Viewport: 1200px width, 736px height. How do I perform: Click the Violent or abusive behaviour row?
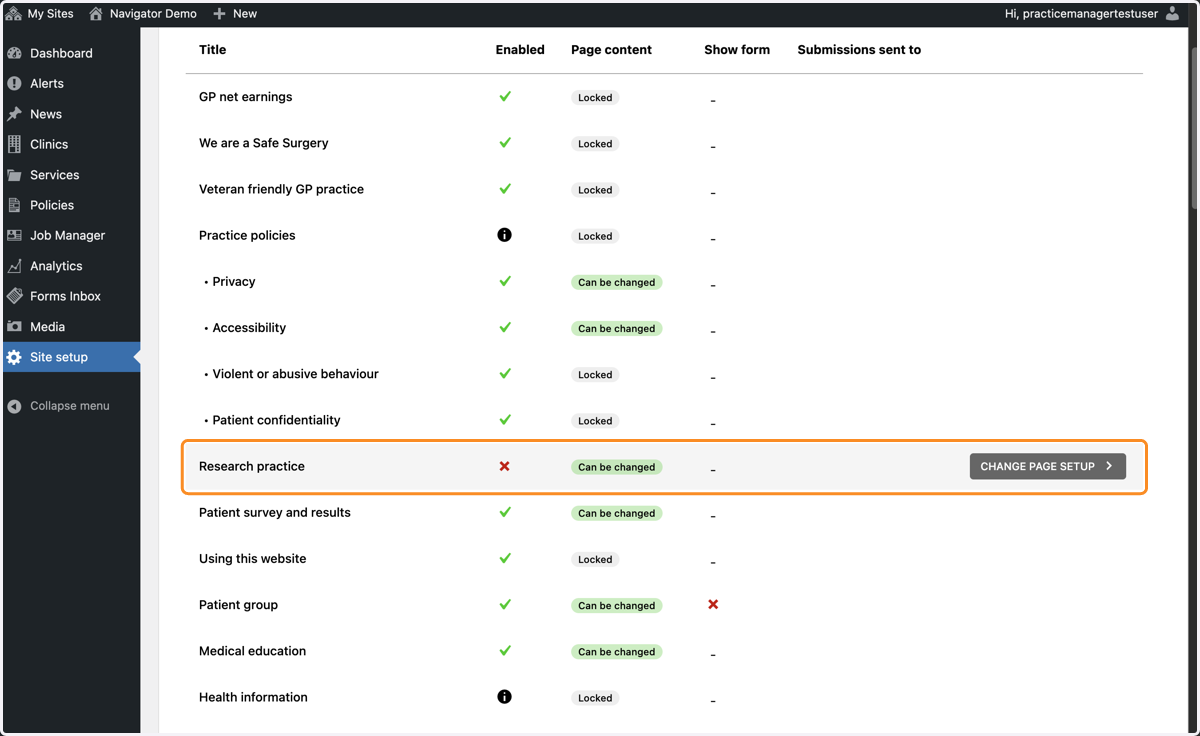click(663, 374)
